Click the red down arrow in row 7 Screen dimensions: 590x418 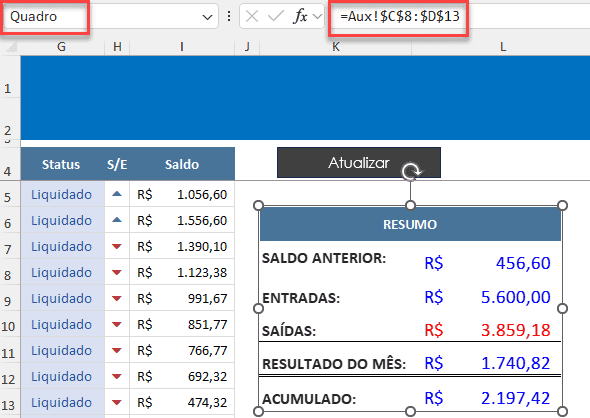pos(117,246)
